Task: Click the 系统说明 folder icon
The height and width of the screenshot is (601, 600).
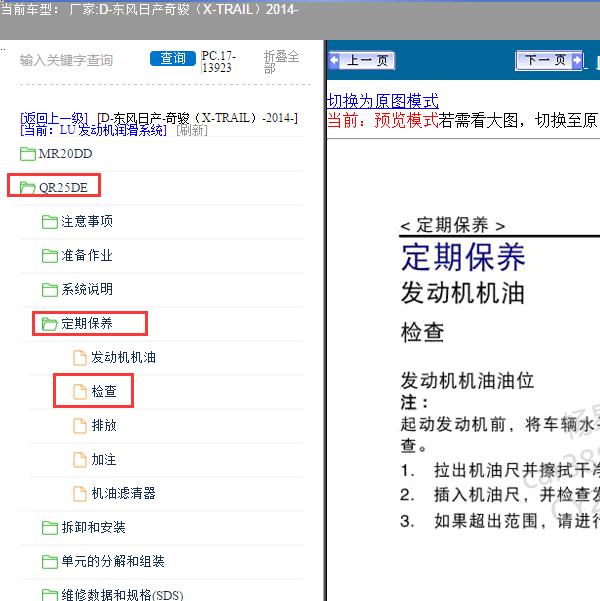Action: [x=50, y=289]
